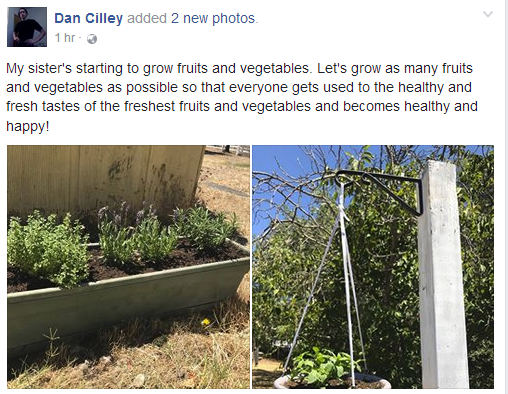The image size is (508, 394).
Task: Click the yellow flower below the planter
Action: 206,322
